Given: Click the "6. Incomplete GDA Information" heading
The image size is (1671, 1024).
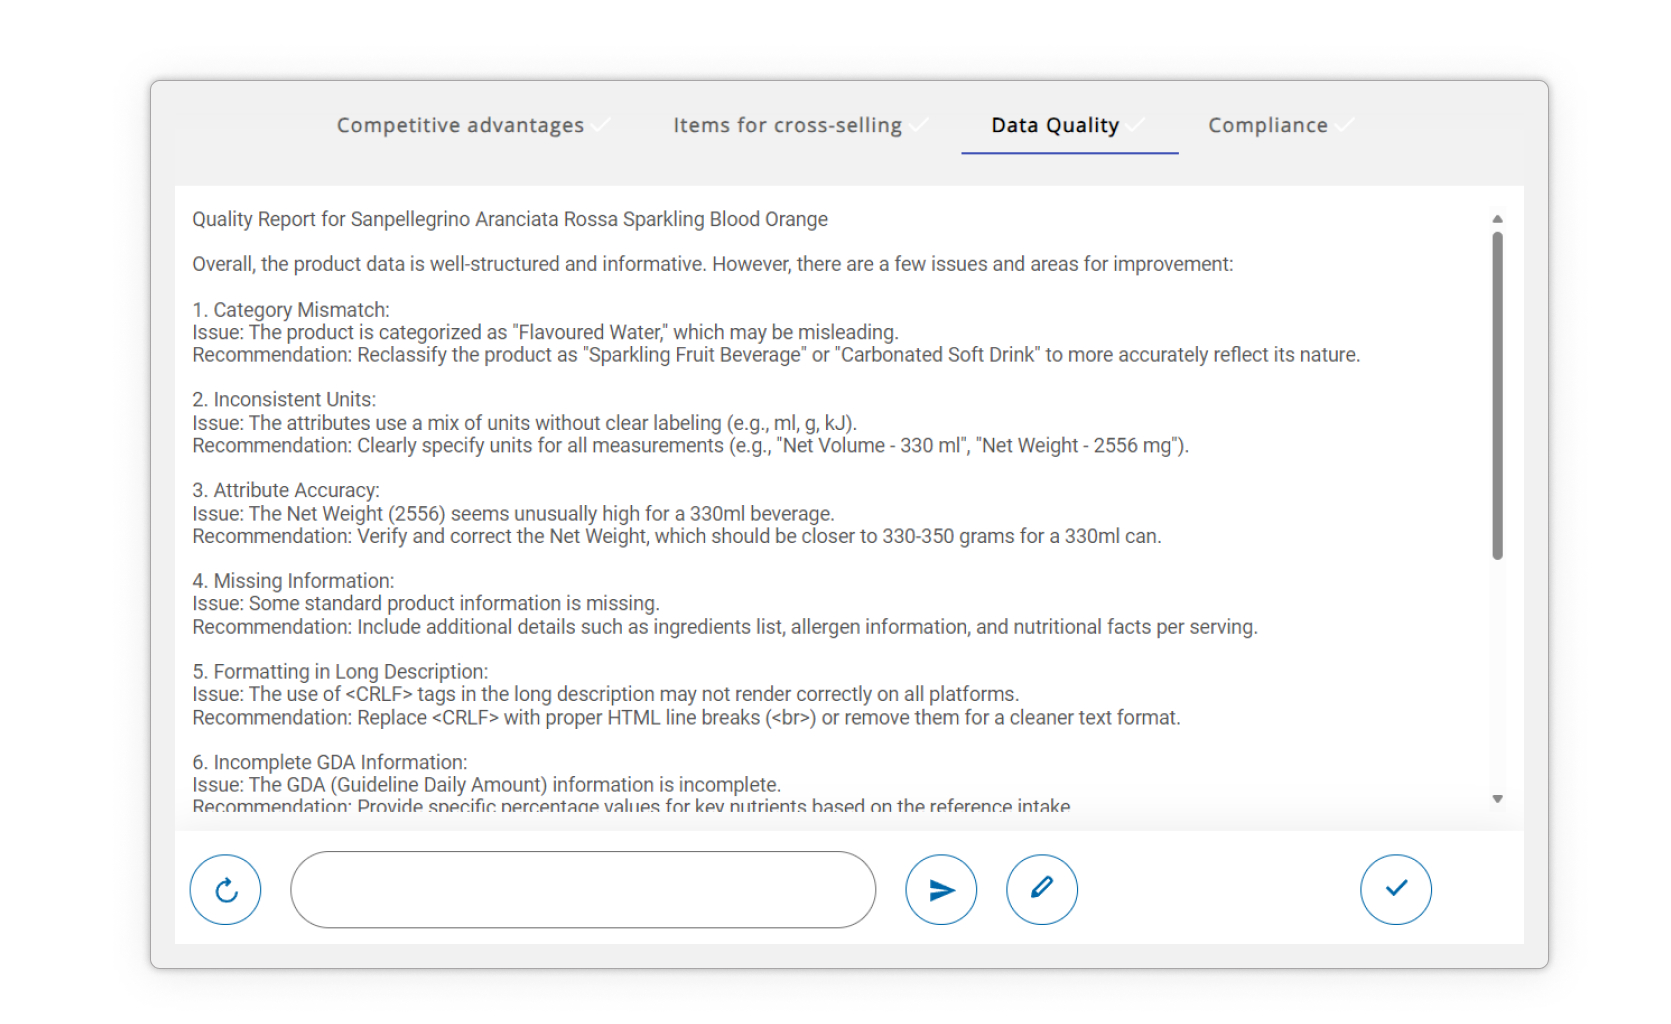Looking at the screenshot, I should point(330,762).
